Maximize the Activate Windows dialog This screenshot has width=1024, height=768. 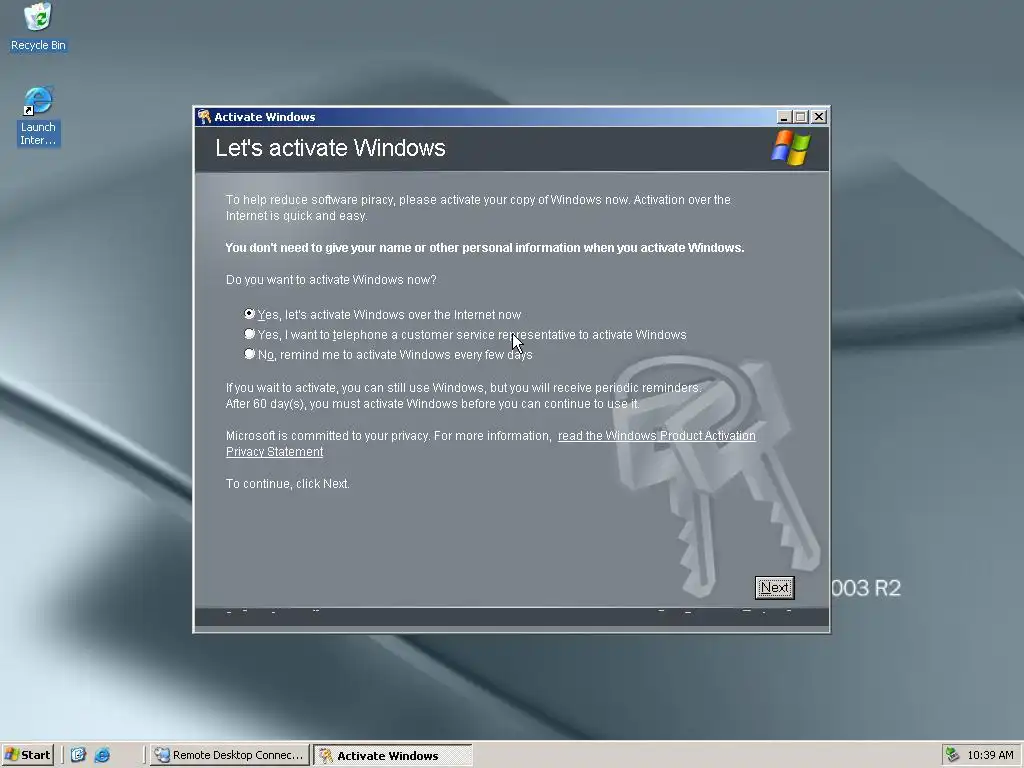point(801,117)
